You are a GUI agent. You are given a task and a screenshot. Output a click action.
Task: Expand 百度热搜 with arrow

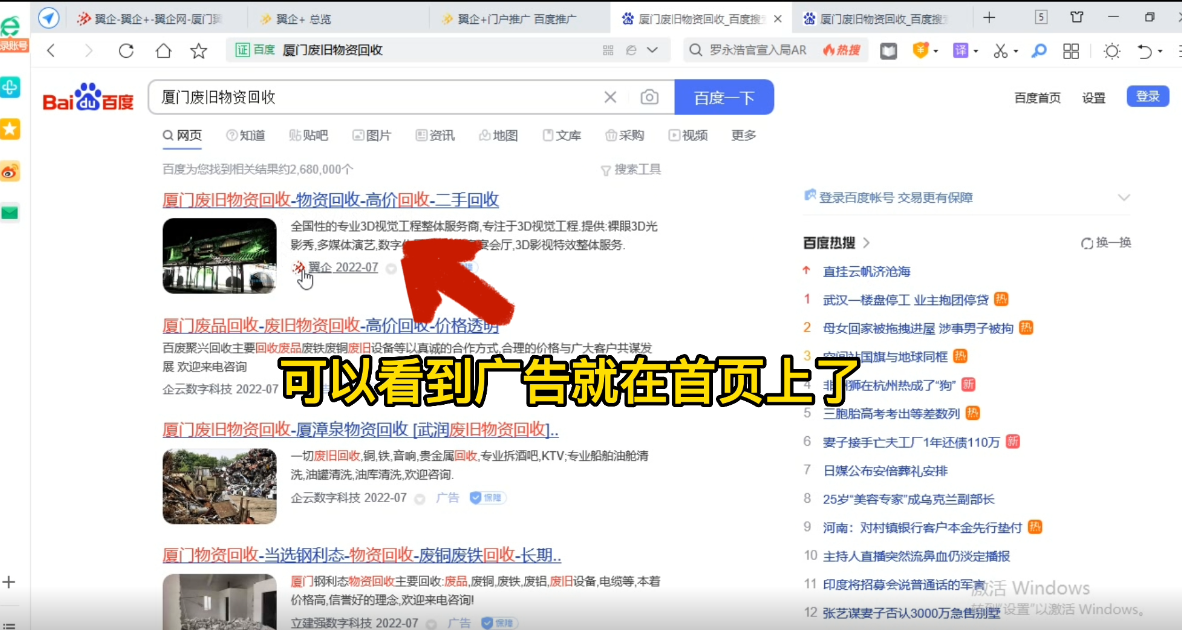(x=866, y=243)
